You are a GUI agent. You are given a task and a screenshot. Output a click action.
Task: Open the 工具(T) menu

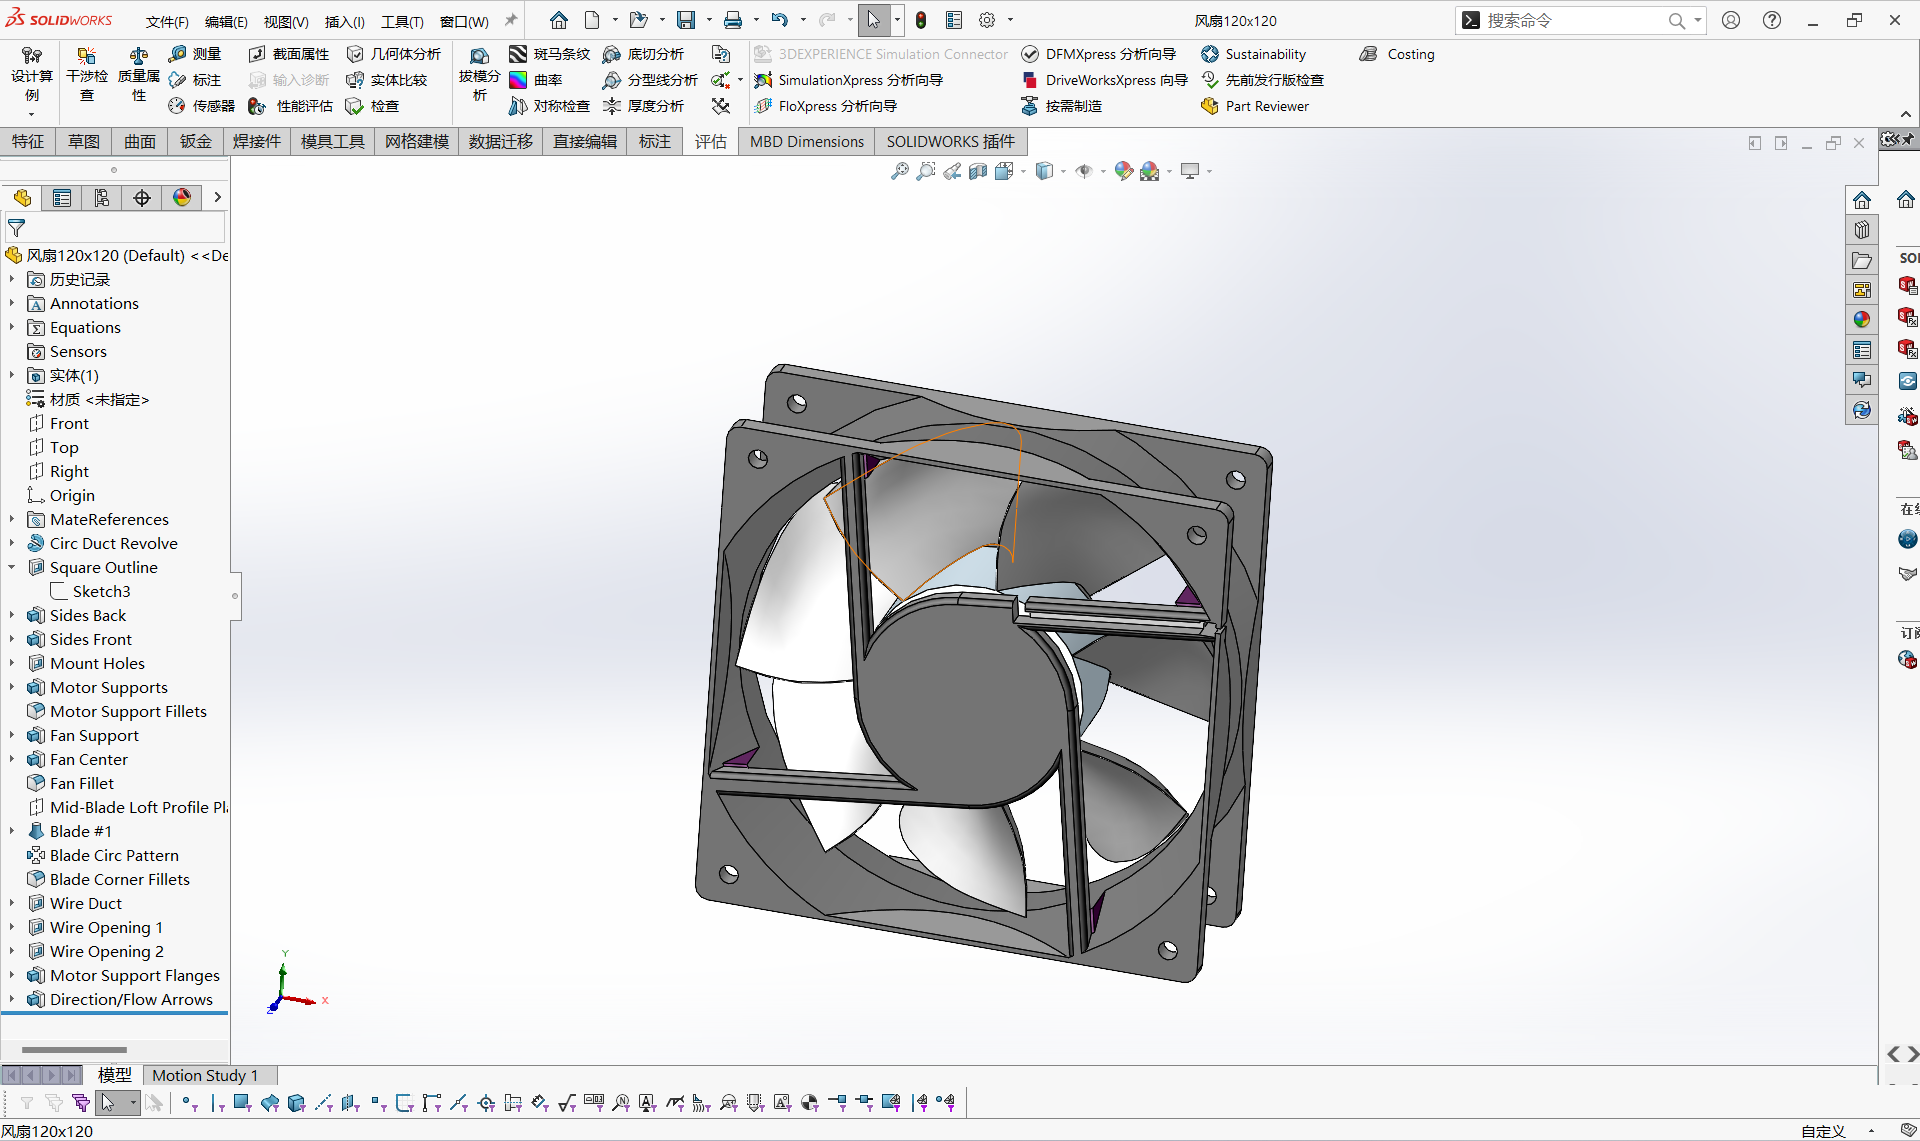[x=402, y=21]
